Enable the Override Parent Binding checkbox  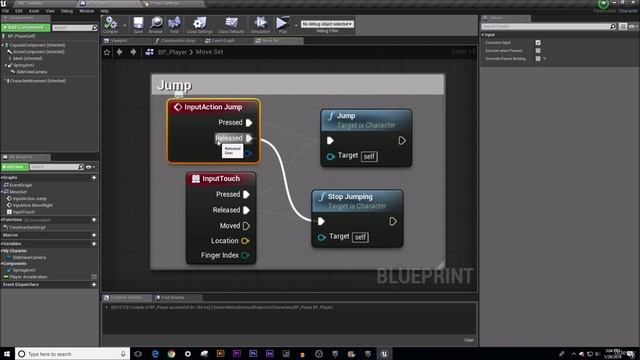(538, 59)
